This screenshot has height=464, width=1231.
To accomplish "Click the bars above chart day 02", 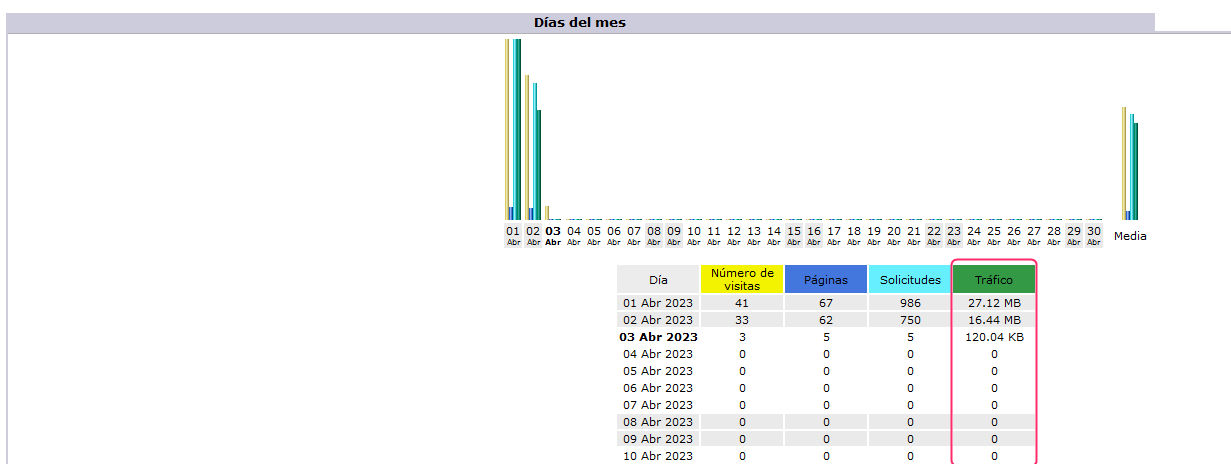I will coord(534,150).
